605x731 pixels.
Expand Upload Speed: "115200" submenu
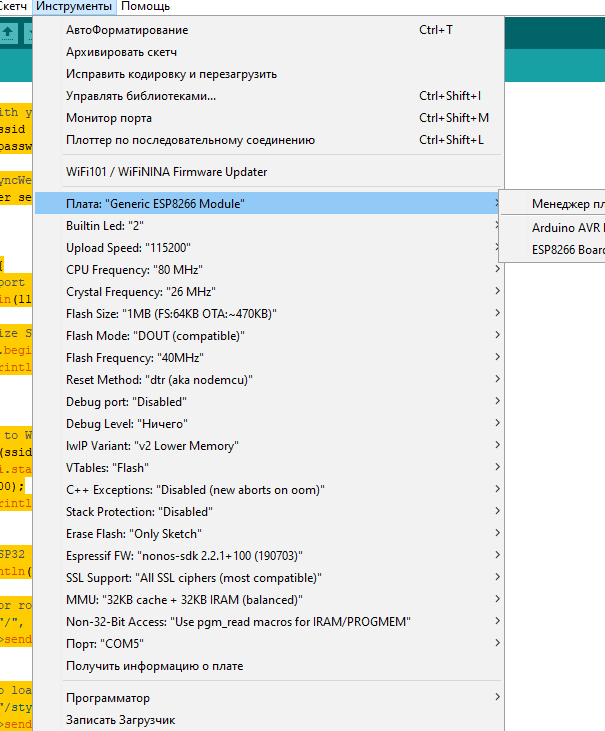269,248
